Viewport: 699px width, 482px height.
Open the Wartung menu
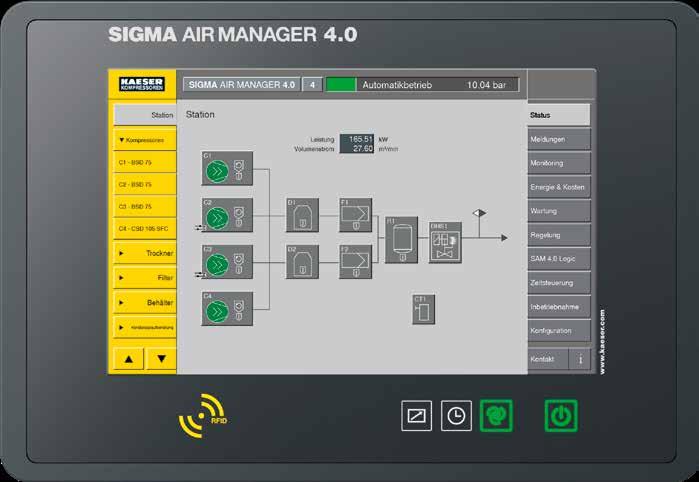tap(559, 211)
